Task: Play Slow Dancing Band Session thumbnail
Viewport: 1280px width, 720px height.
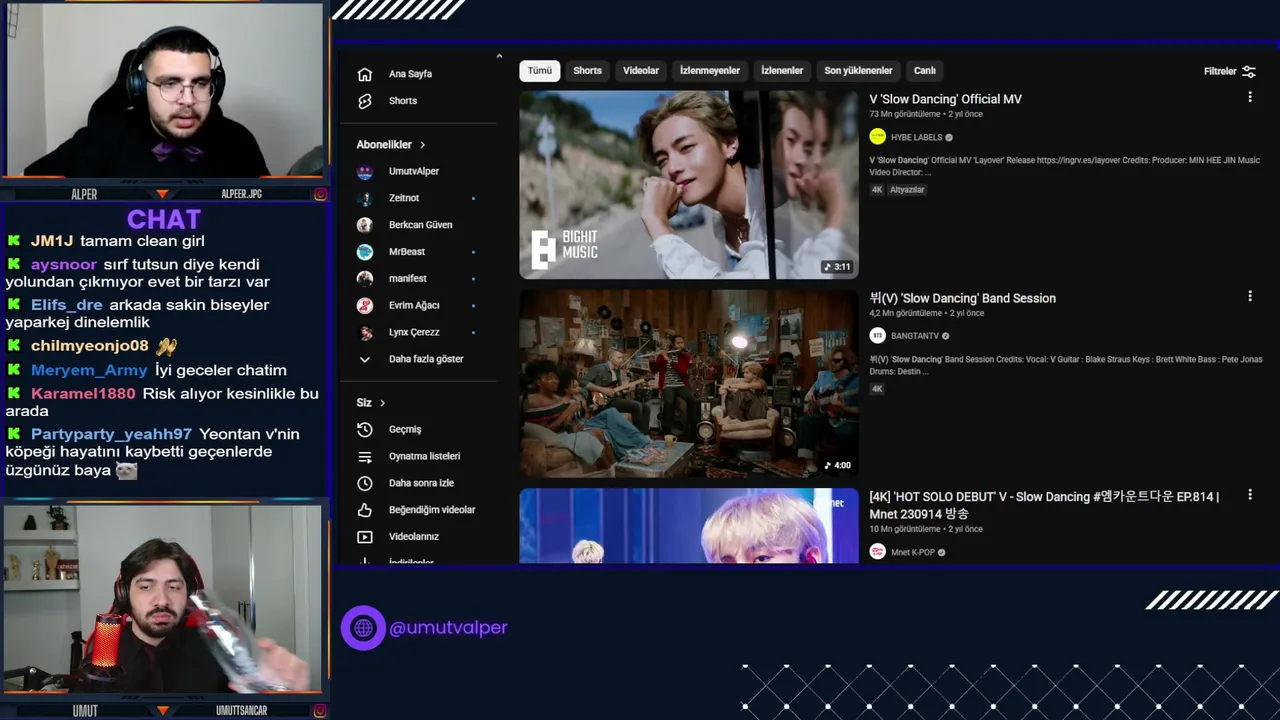Action: 689,384
